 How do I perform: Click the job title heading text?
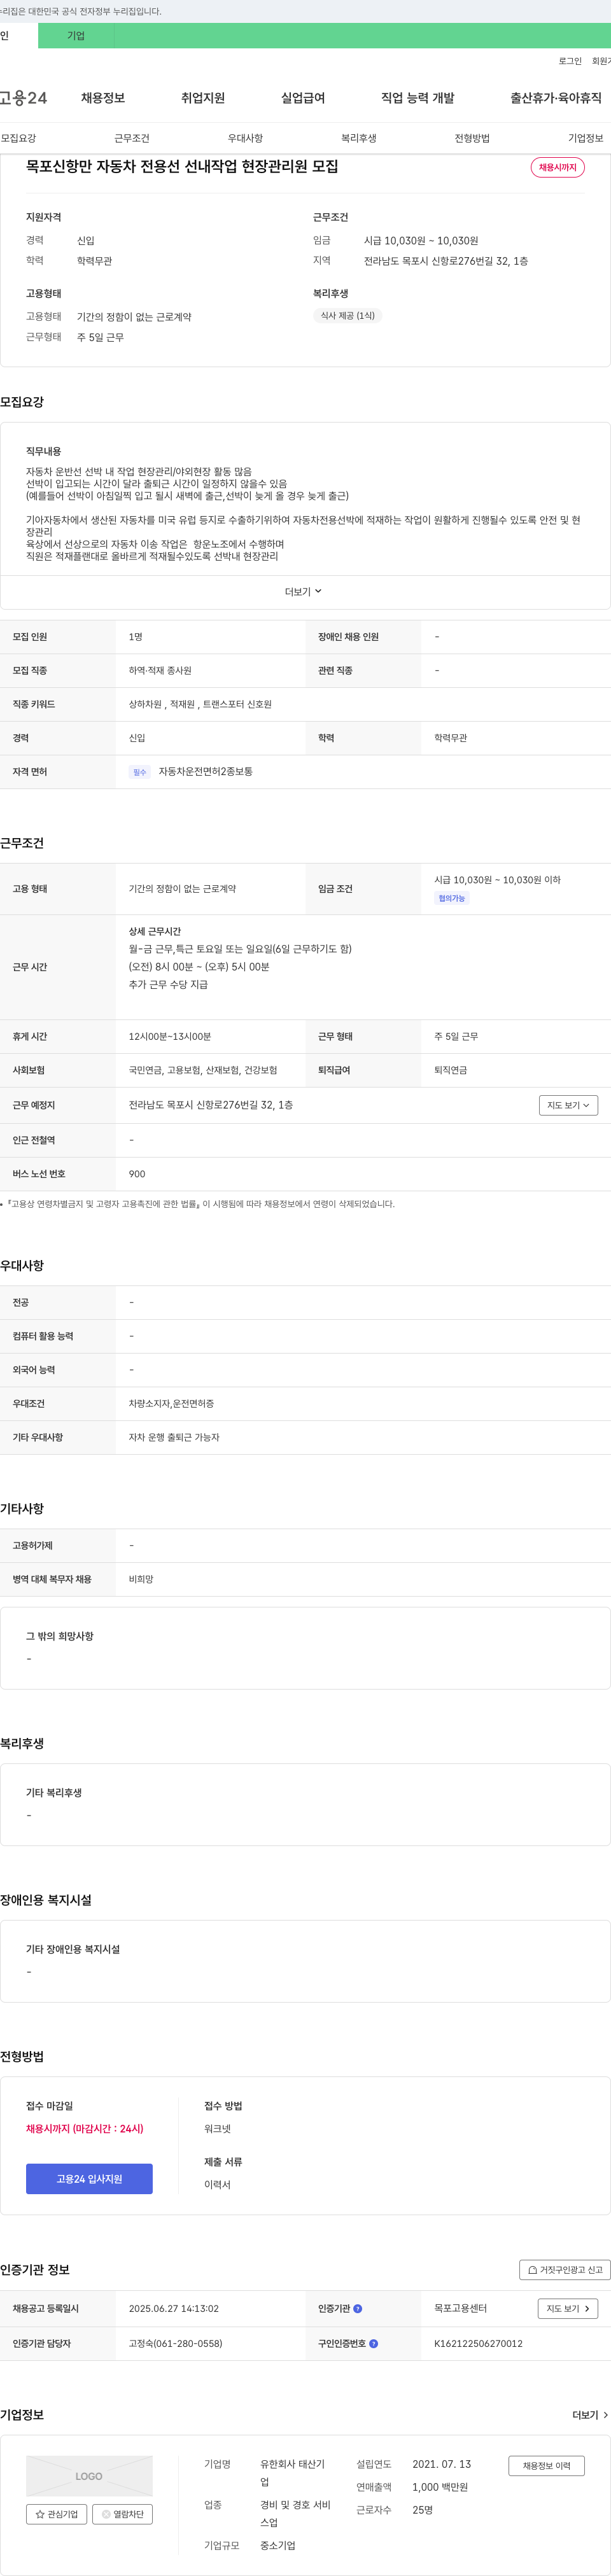(x=182, y=166)
